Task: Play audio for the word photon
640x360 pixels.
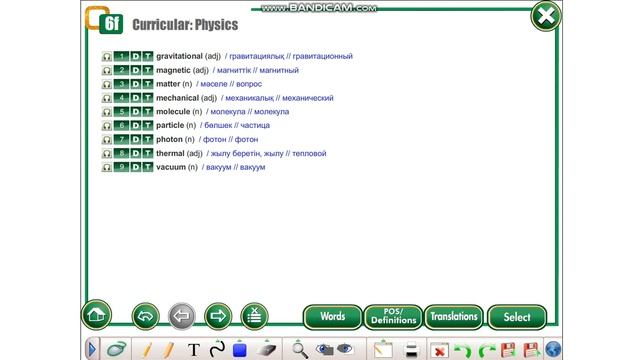Action: point(107,140)
